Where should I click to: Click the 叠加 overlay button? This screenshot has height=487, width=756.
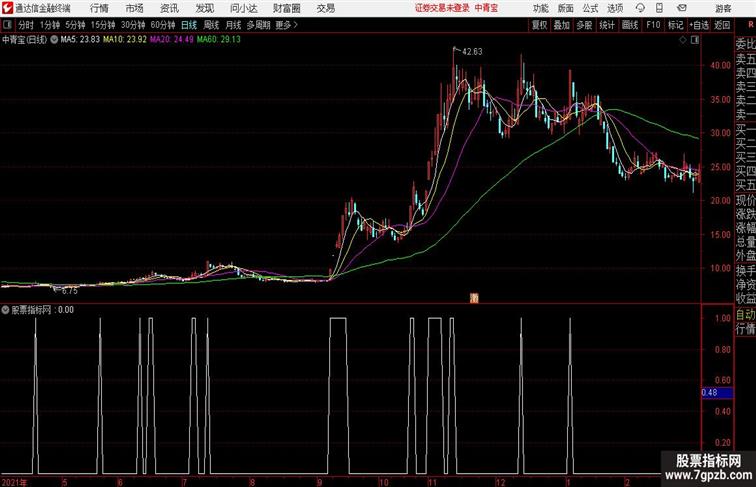562,25
